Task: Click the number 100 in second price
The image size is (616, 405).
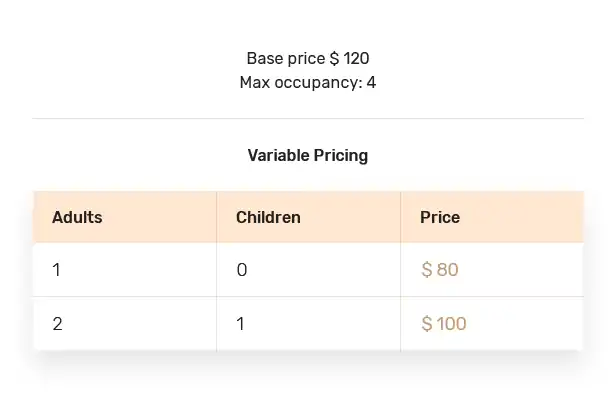Action: pyautogui.click(x=452, y=324)
